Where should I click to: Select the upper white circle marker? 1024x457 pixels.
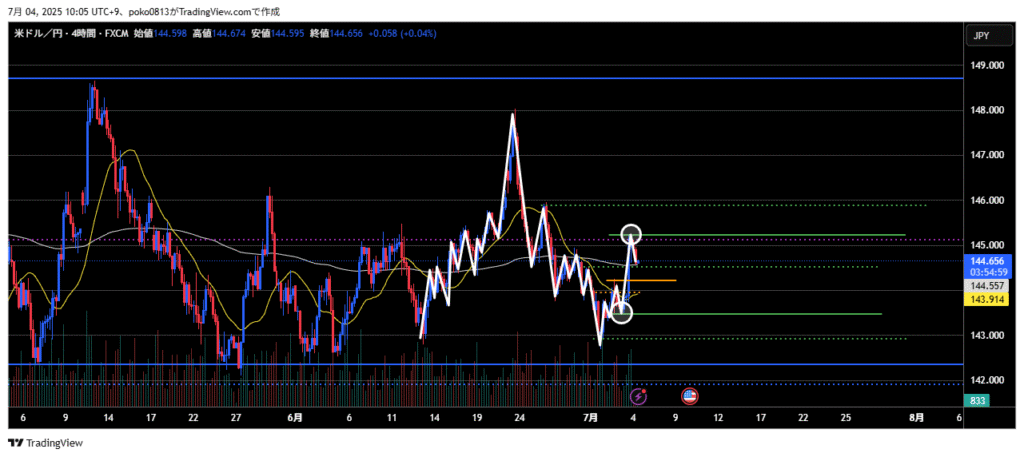click(631, 235)
